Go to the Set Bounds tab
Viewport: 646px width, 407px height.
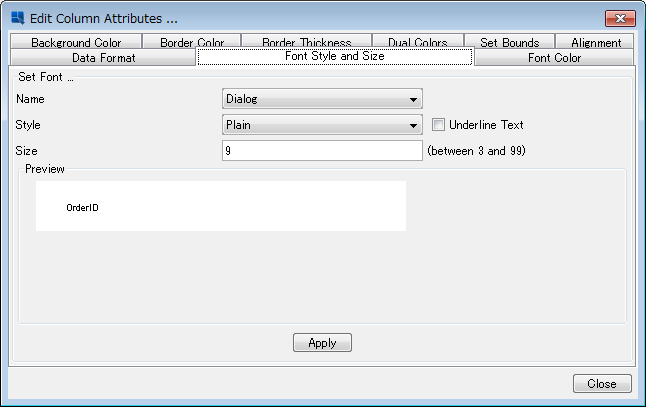pyautogui.click(x=510, y=42)
